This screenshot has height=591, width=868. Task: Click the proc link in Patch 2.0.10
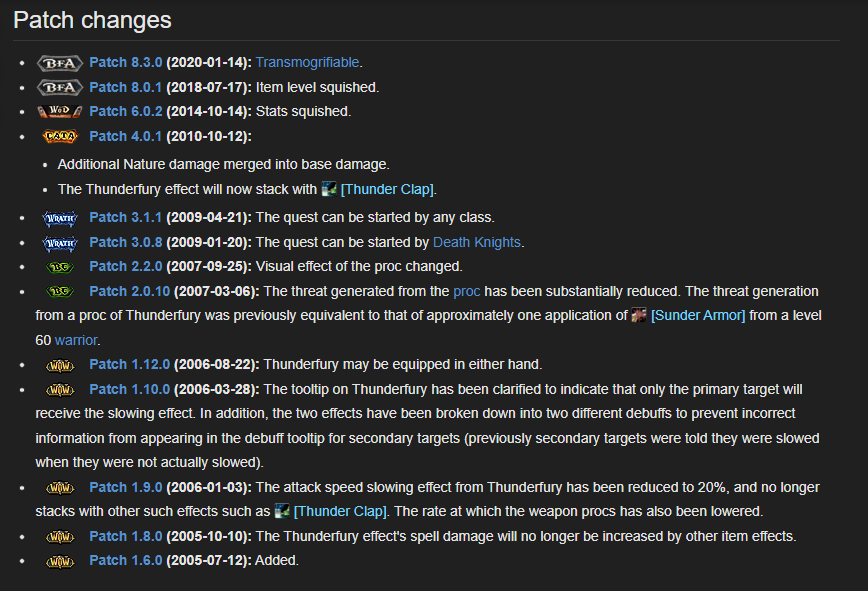click(x=467, y=291)
